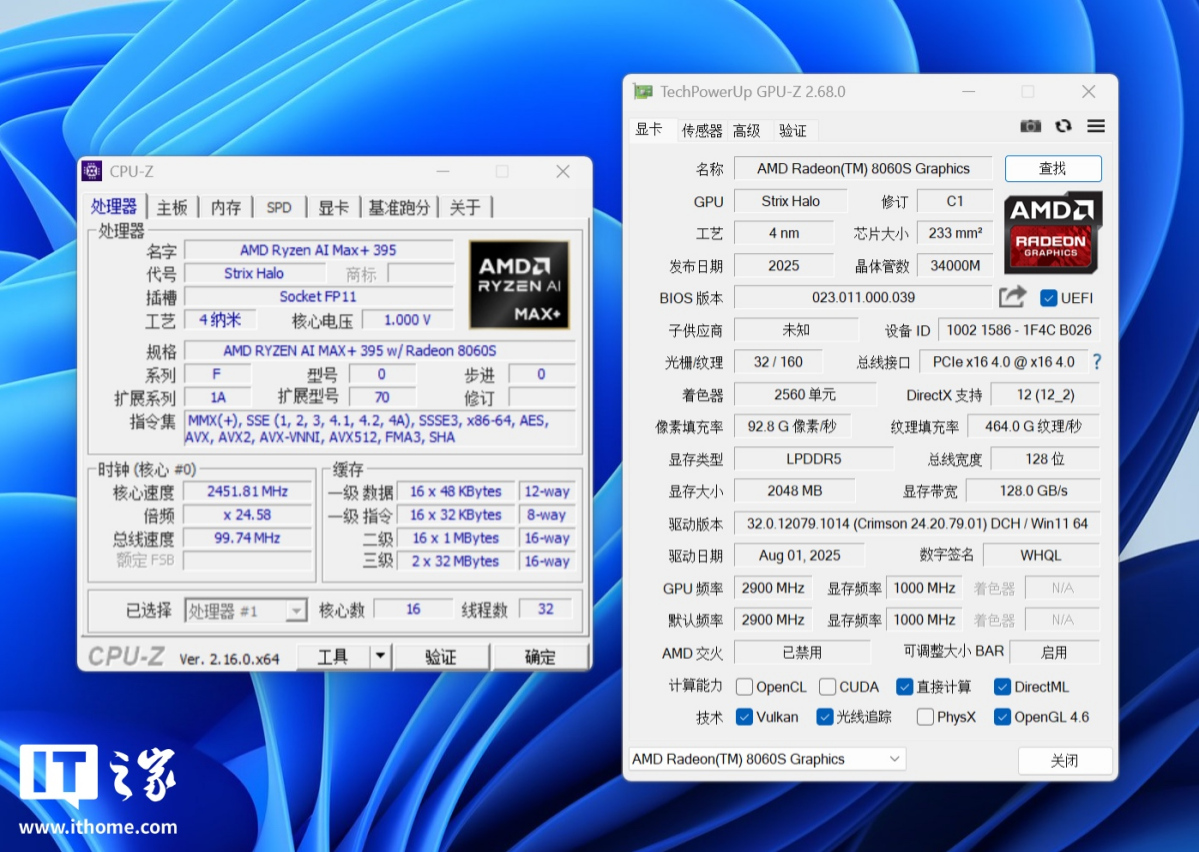The height and width of the screenshot is (852, 1199).
Task: Enable the PhysX checkbox
Action: [x=925, y=717]
